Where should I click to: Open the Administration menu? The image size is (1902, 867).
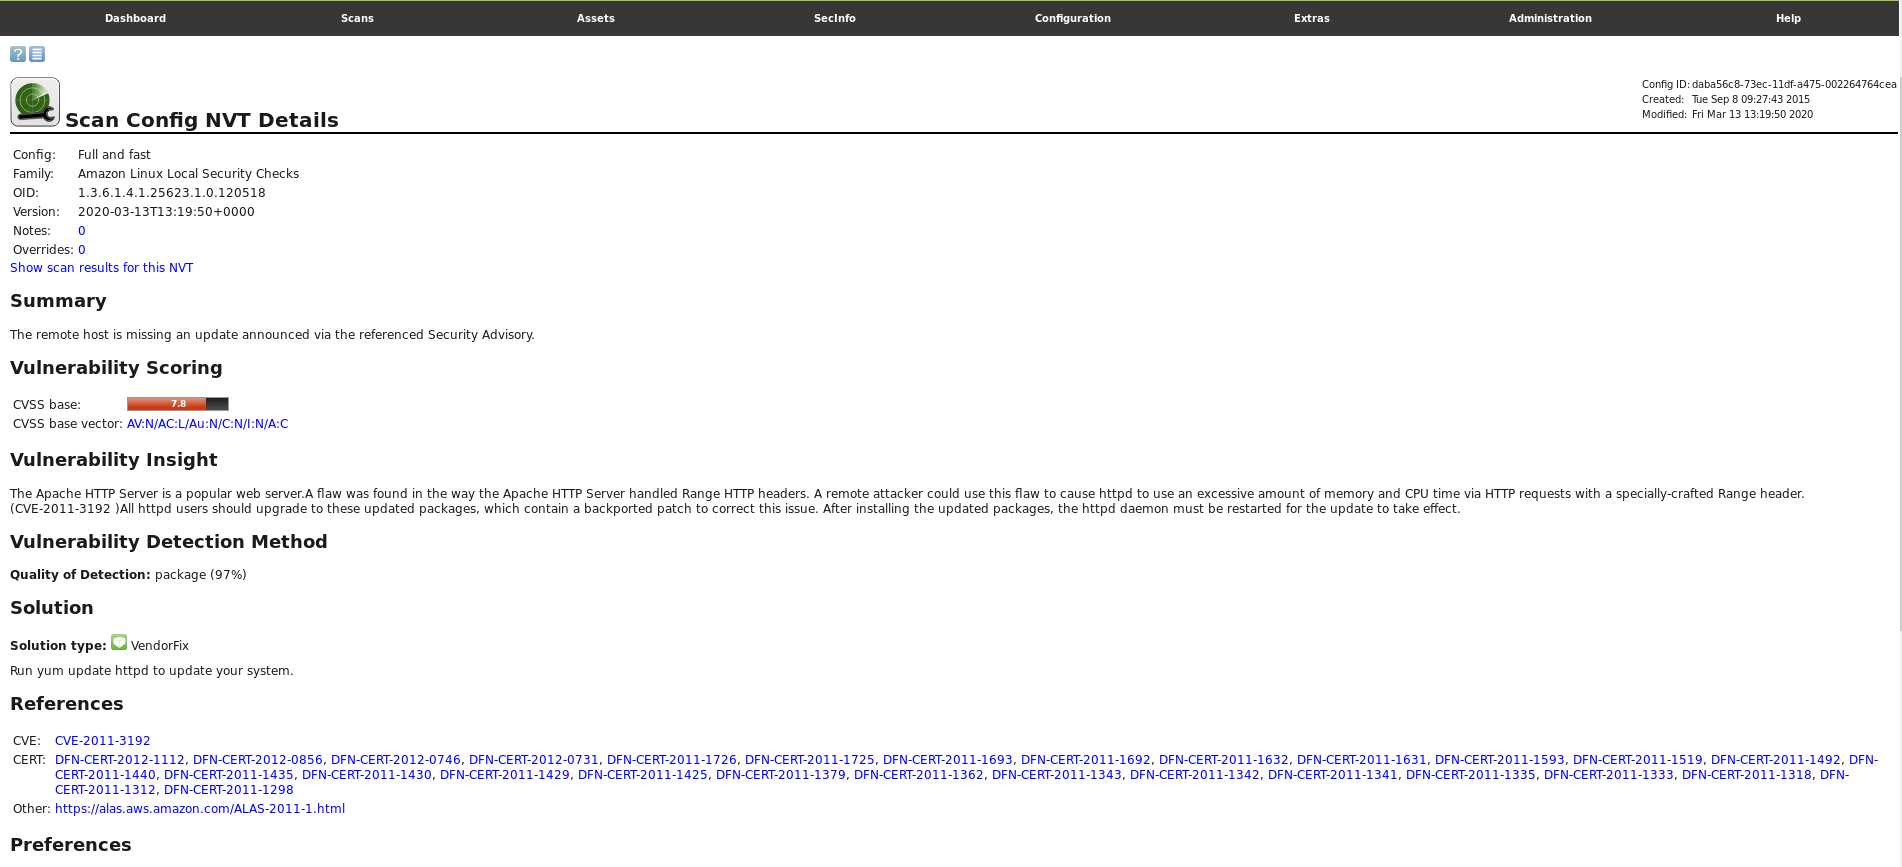(x=1550, y=18)
